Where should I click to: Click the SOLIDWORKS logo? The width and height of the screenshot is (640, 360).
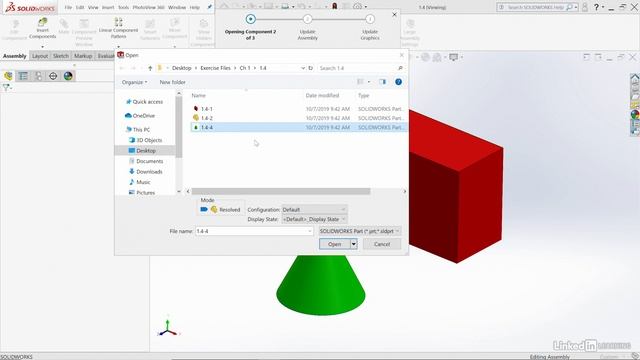pos(29,7)
